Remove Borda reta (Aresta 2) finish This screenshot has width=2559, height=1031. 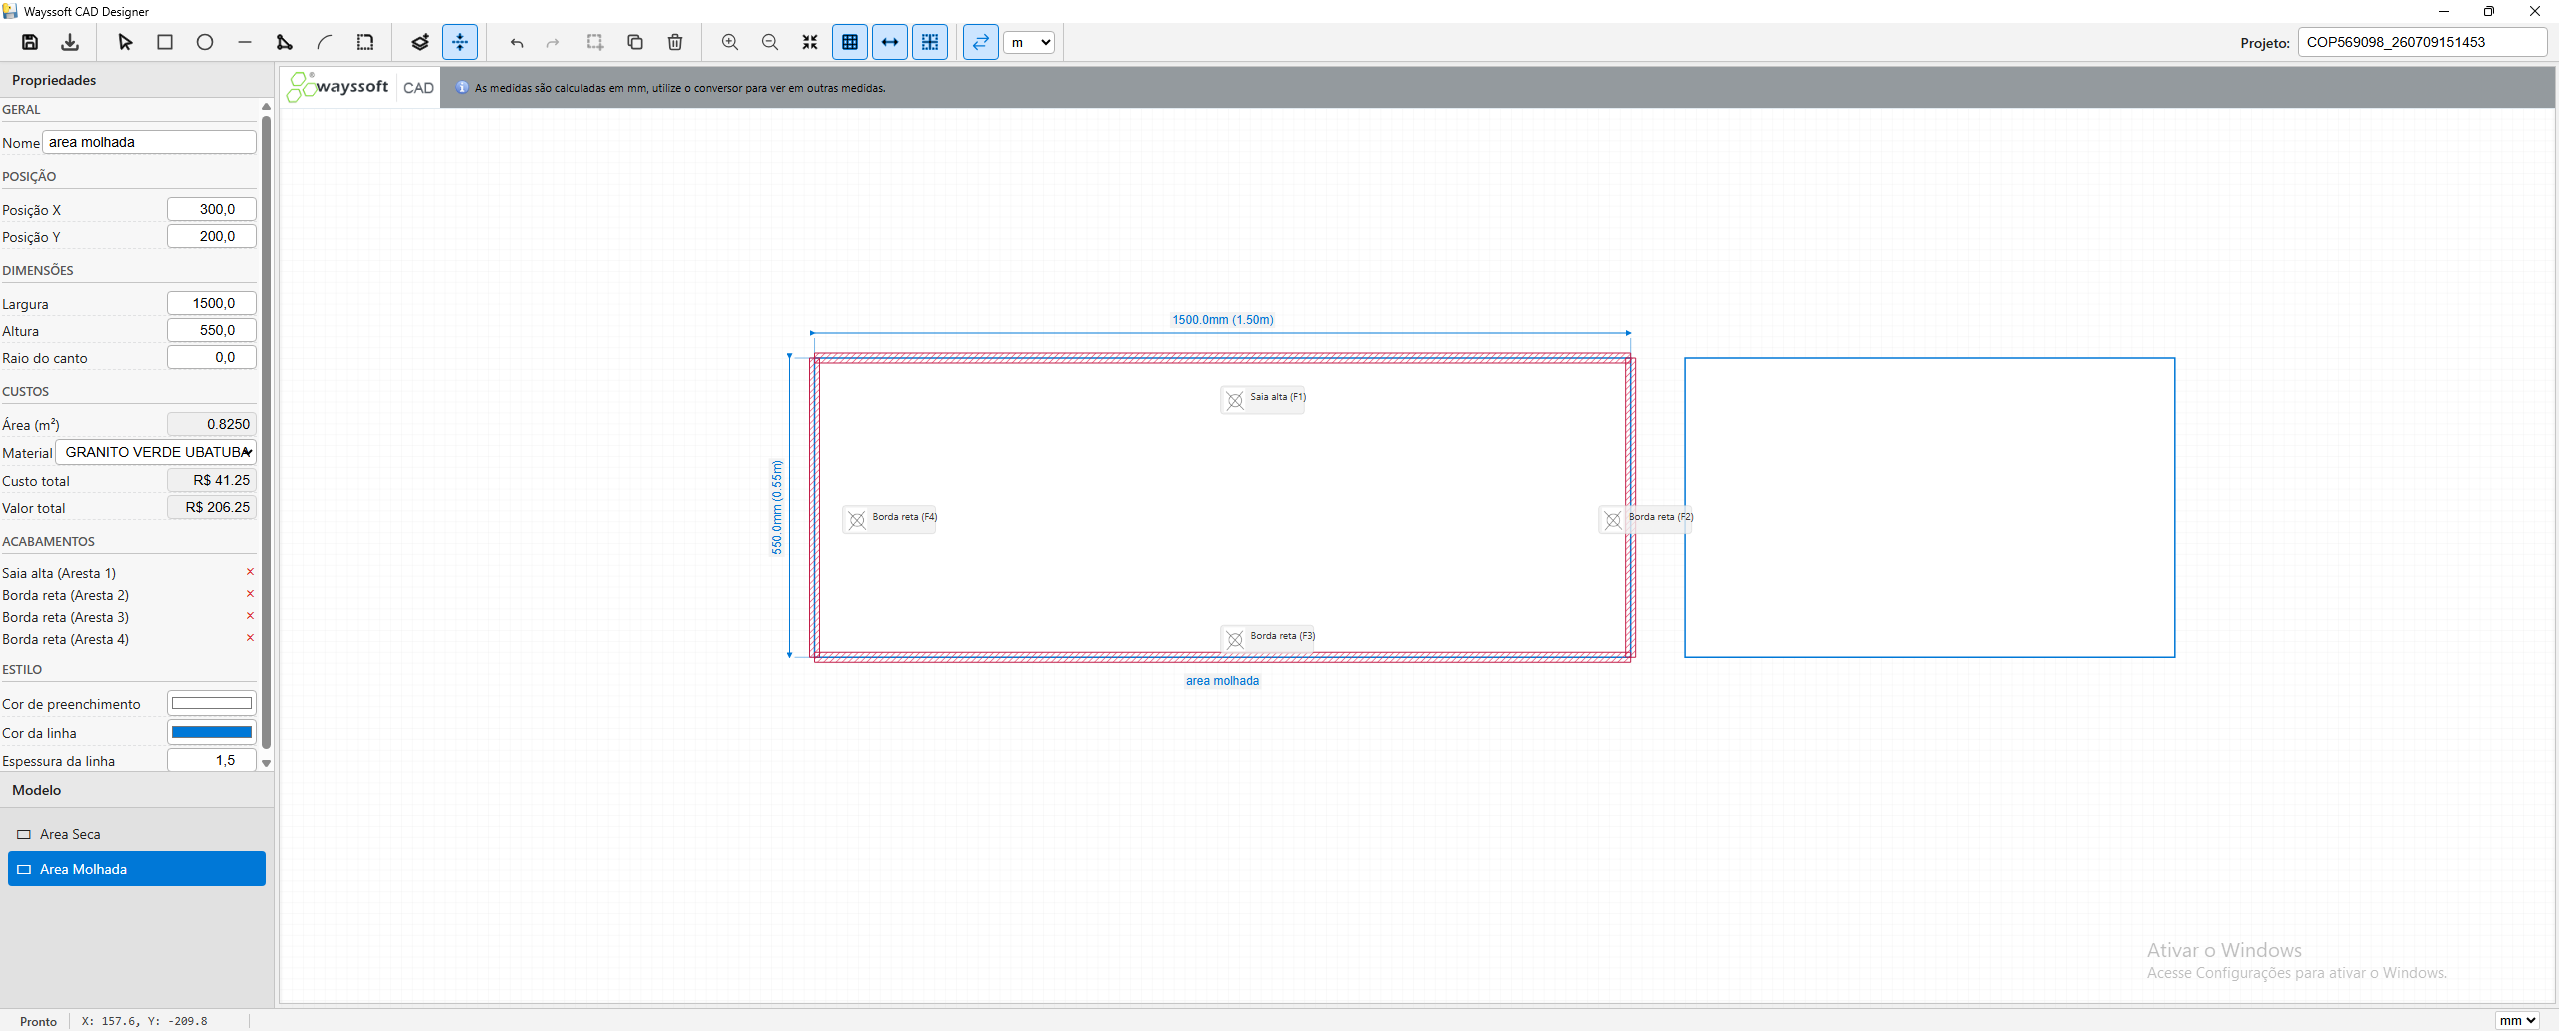tap(250, 594)
